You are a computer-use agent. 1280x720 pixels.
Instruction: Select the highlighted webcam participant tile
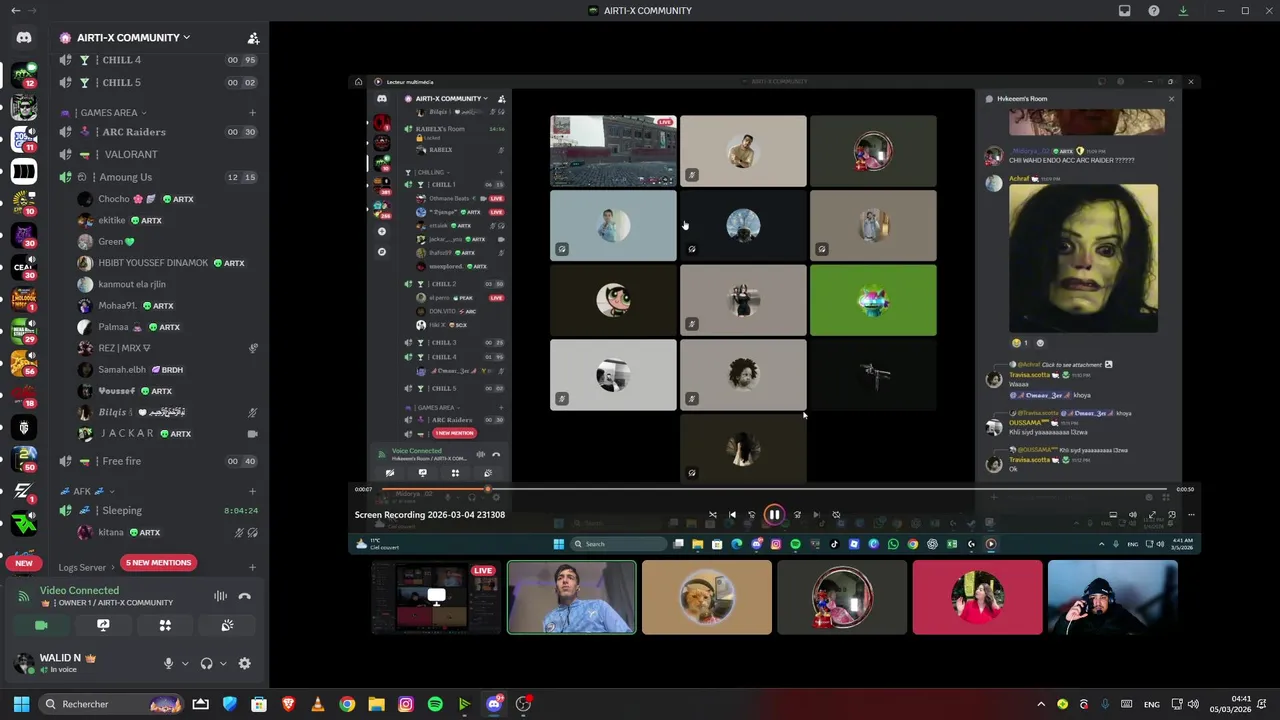point(571,598)
